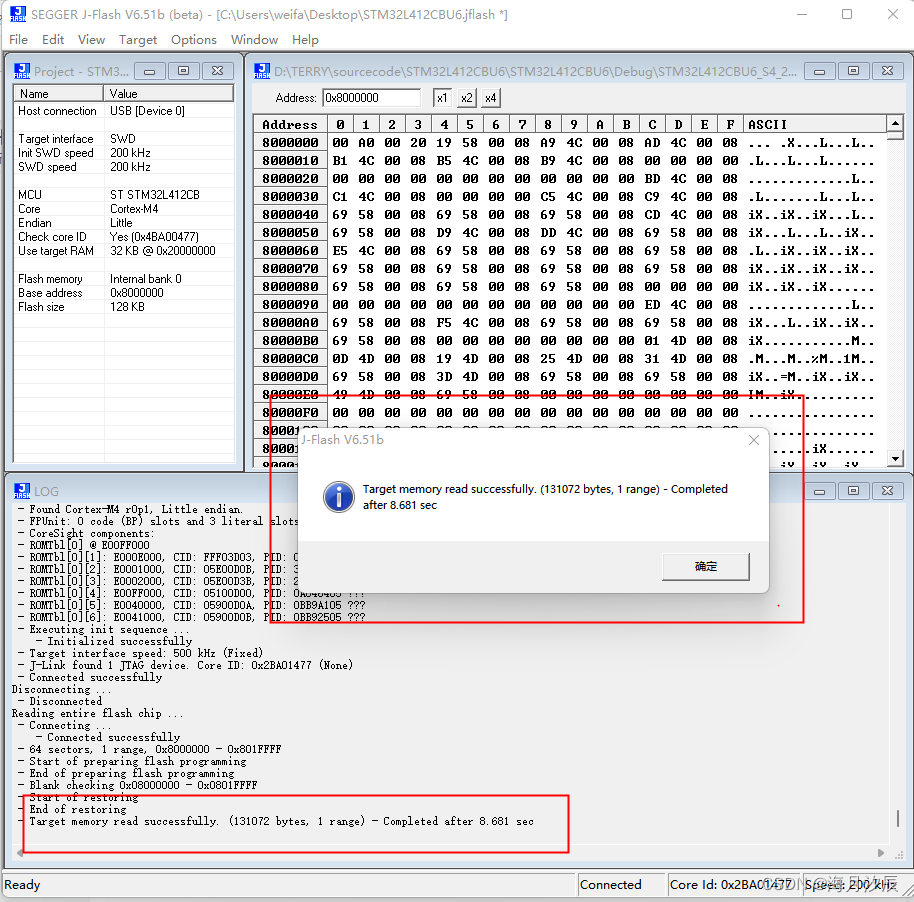Click log line 'Reading entire flash chip ...'

click(x=97, y=713)
